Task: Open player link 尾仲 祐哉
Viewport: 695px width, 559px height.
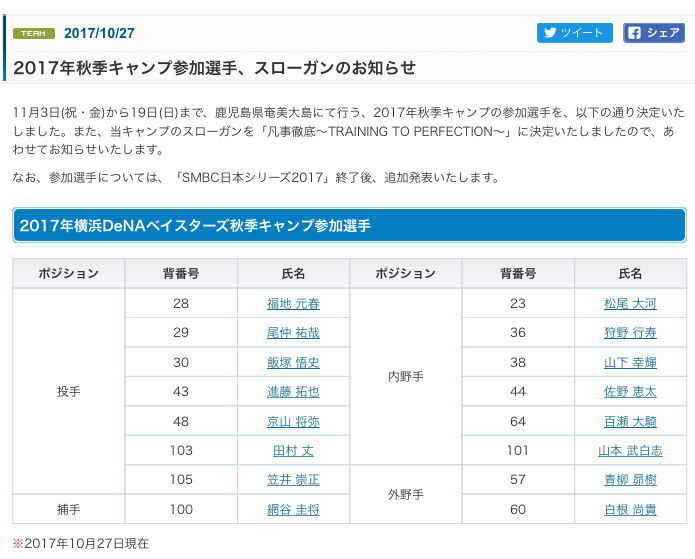Action: (x=293, y=333)
